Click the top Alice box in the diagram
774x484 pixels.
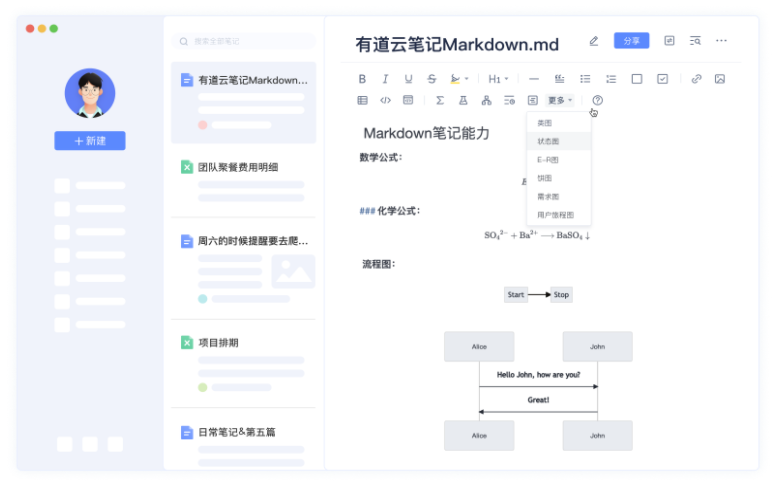(479, 346)
